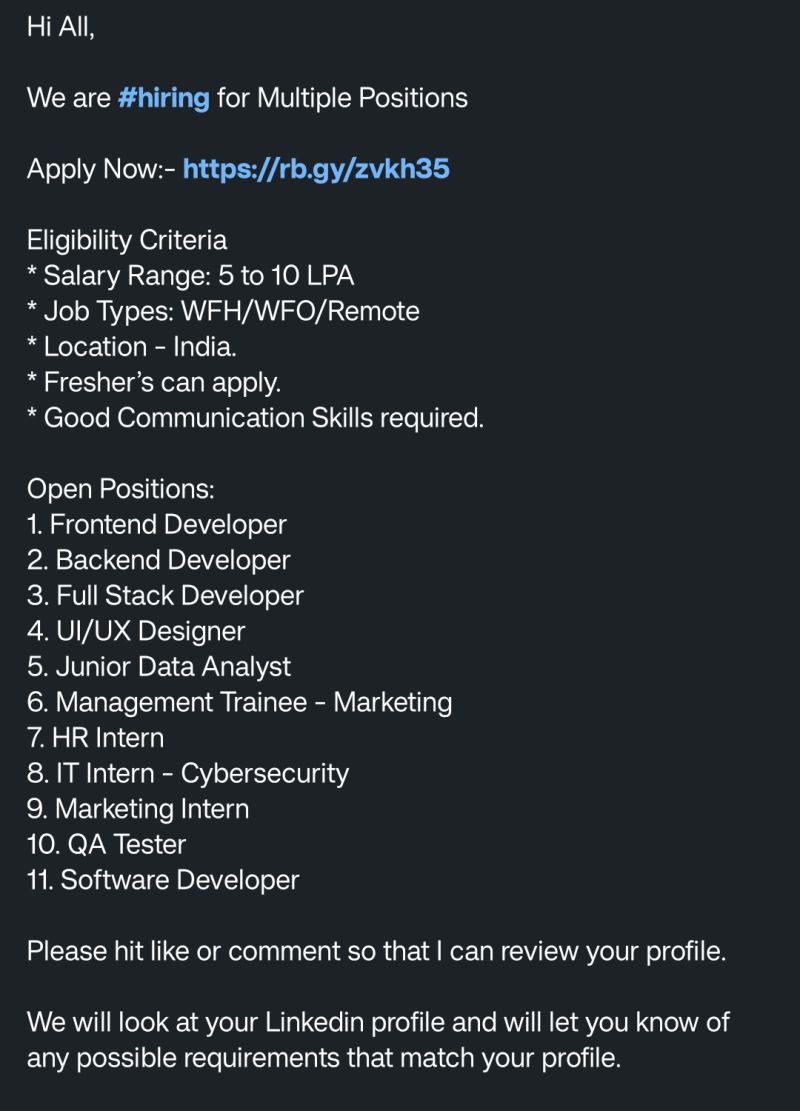Viewport: 800px width, 1111px height.
Task: Click the 'Location - India.' line
Action: point(132,346)
